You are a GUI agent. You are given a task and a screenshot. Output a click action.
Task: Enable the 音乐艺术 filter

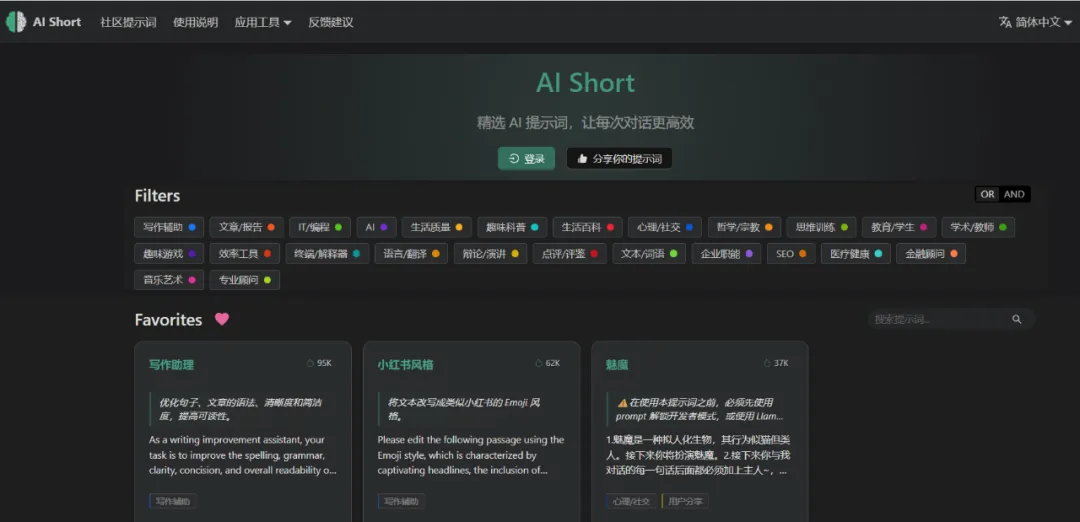pos(169,280)
